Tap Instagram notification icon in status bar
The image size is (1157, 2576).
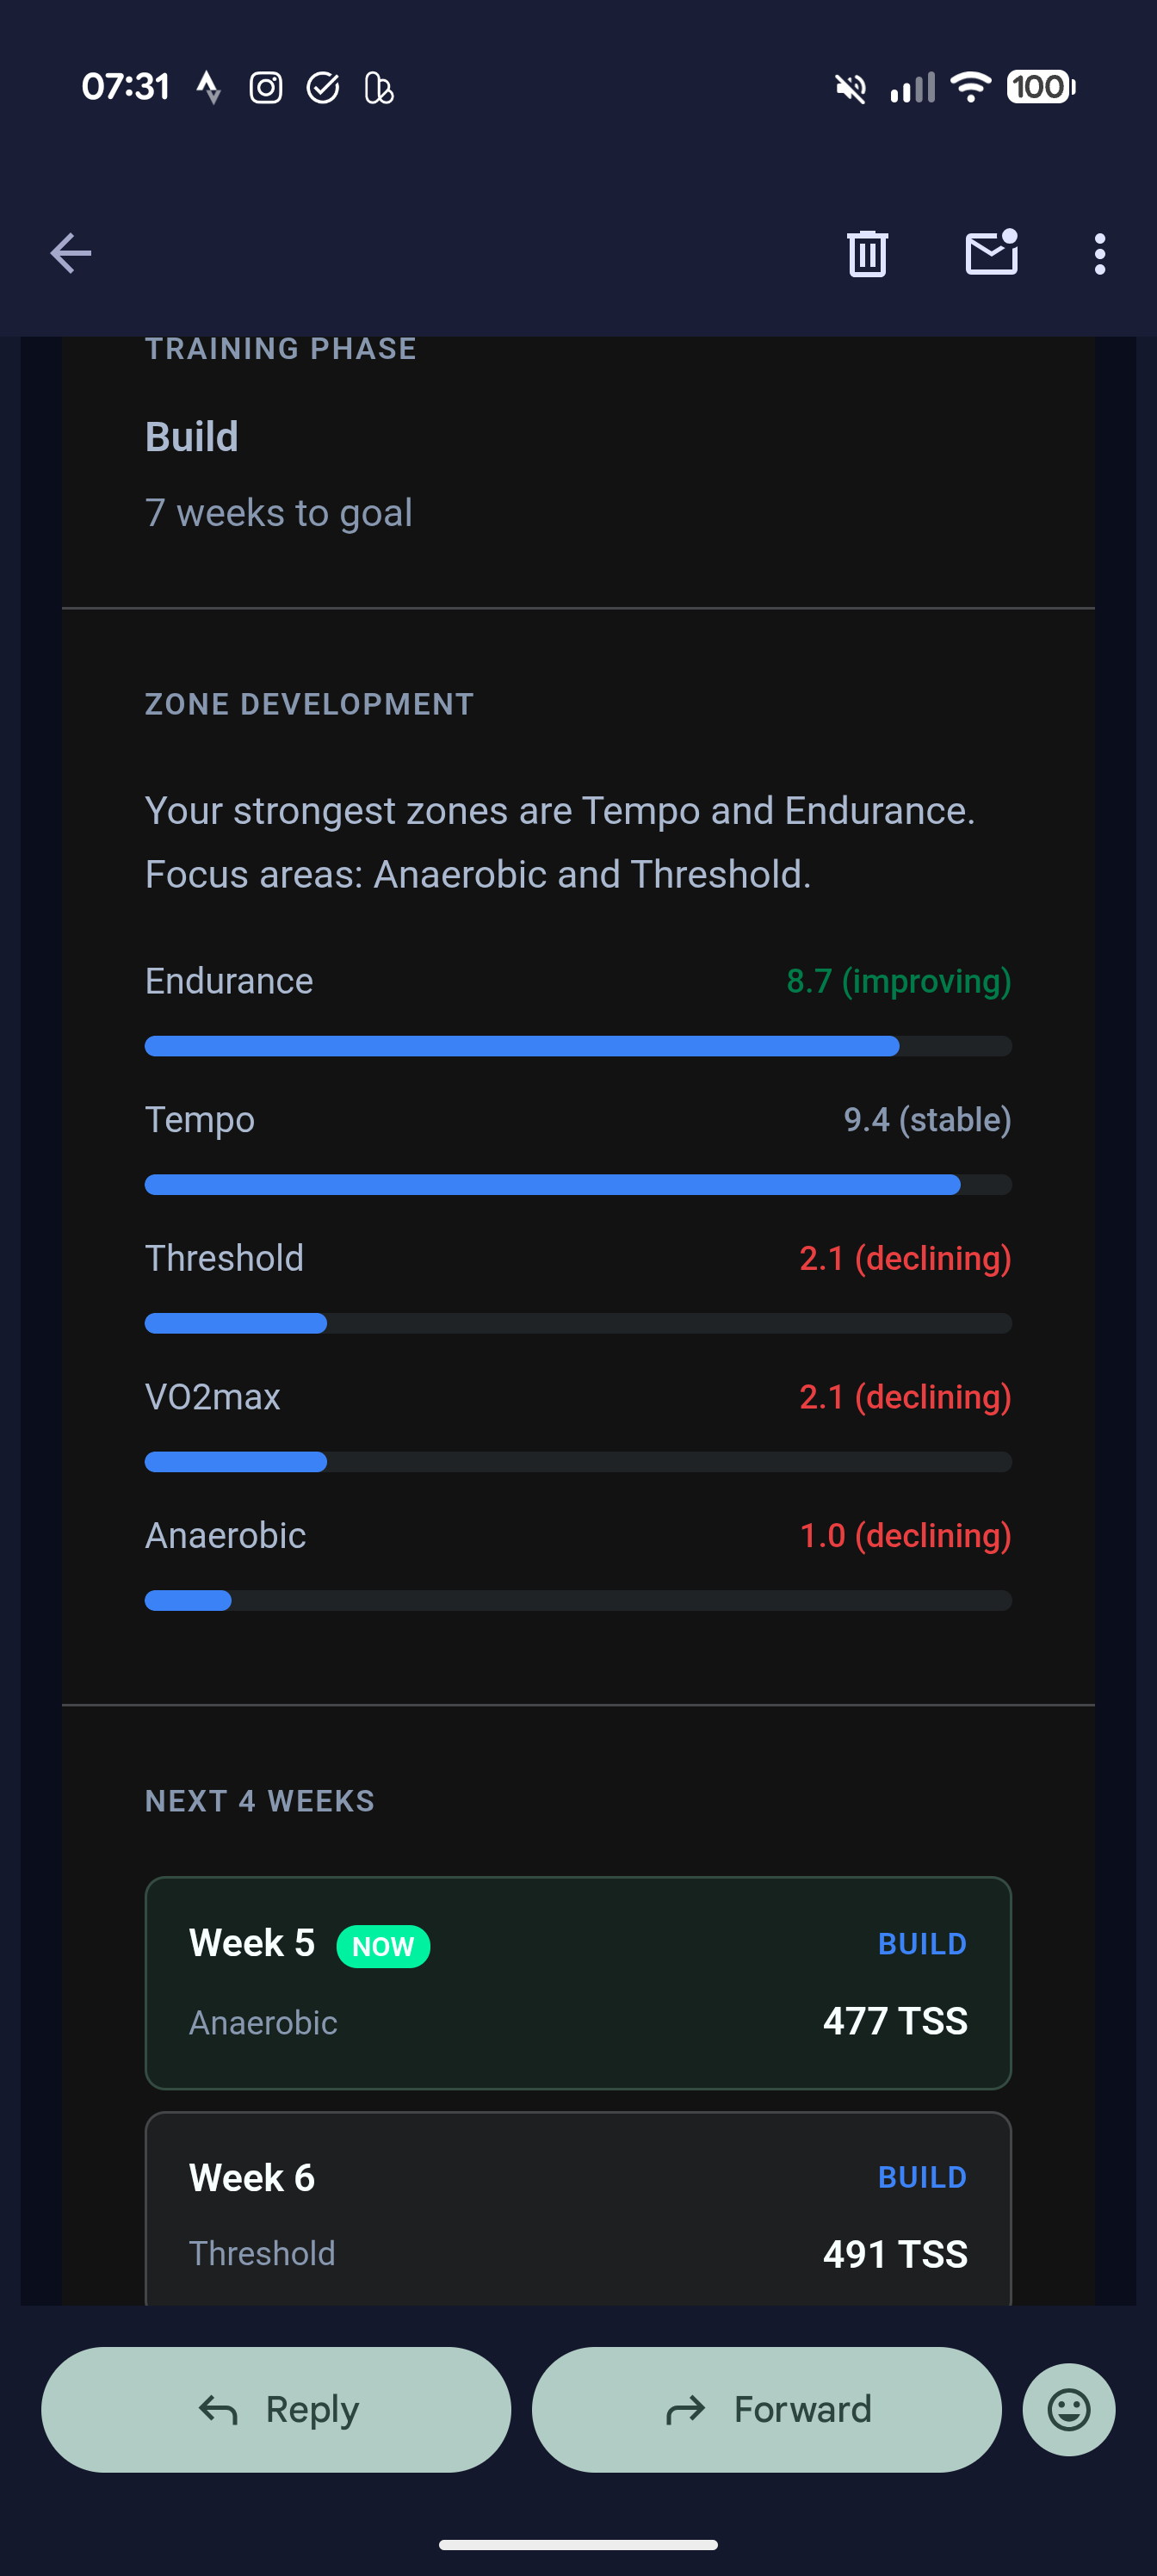[265, 88]
